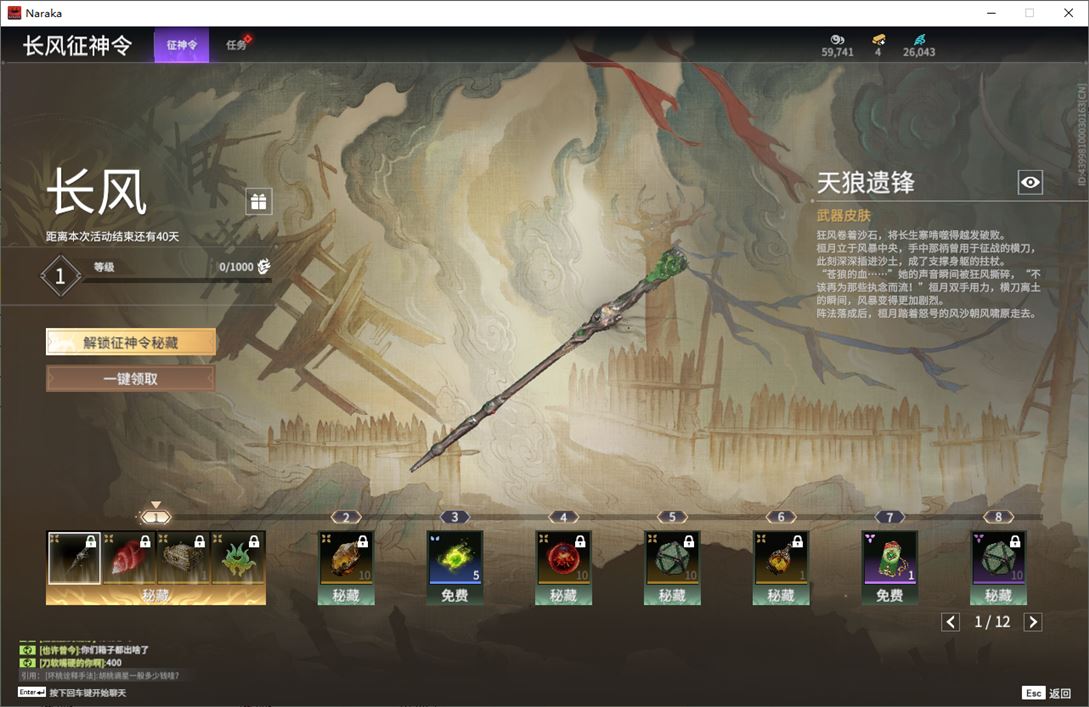
Task: Click the 解锁征神令秘藏 button
Action: click(131, 342)
